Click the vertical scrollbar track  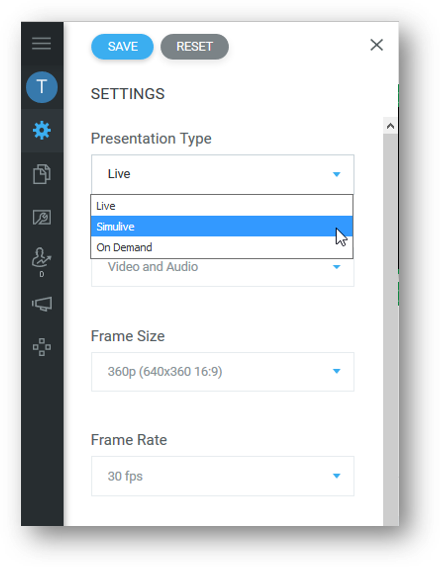390,329
